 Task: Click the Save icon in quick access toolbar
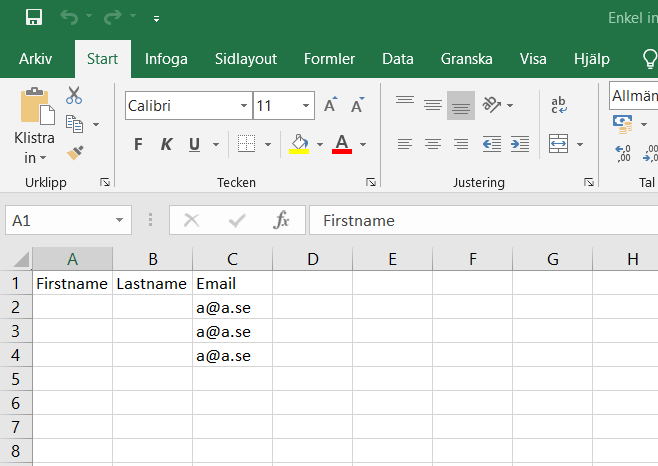click(34, 18)
